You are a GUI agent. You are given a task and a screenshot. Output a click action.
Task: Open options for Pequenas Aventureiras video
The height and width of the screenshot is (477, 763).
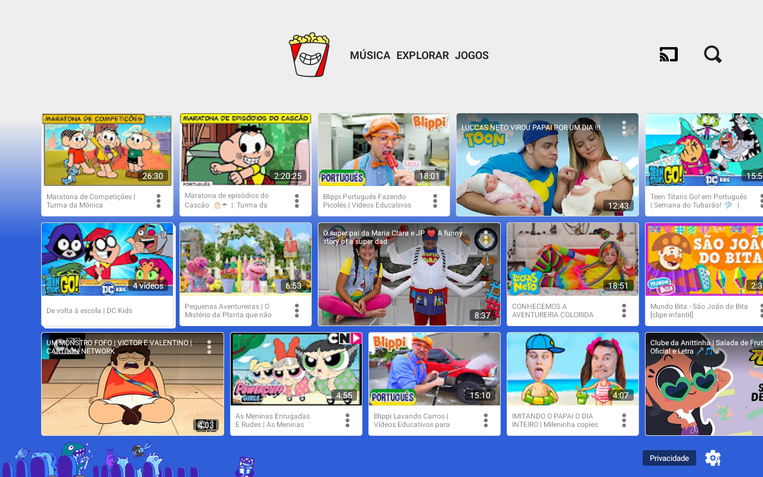[297, 311]
